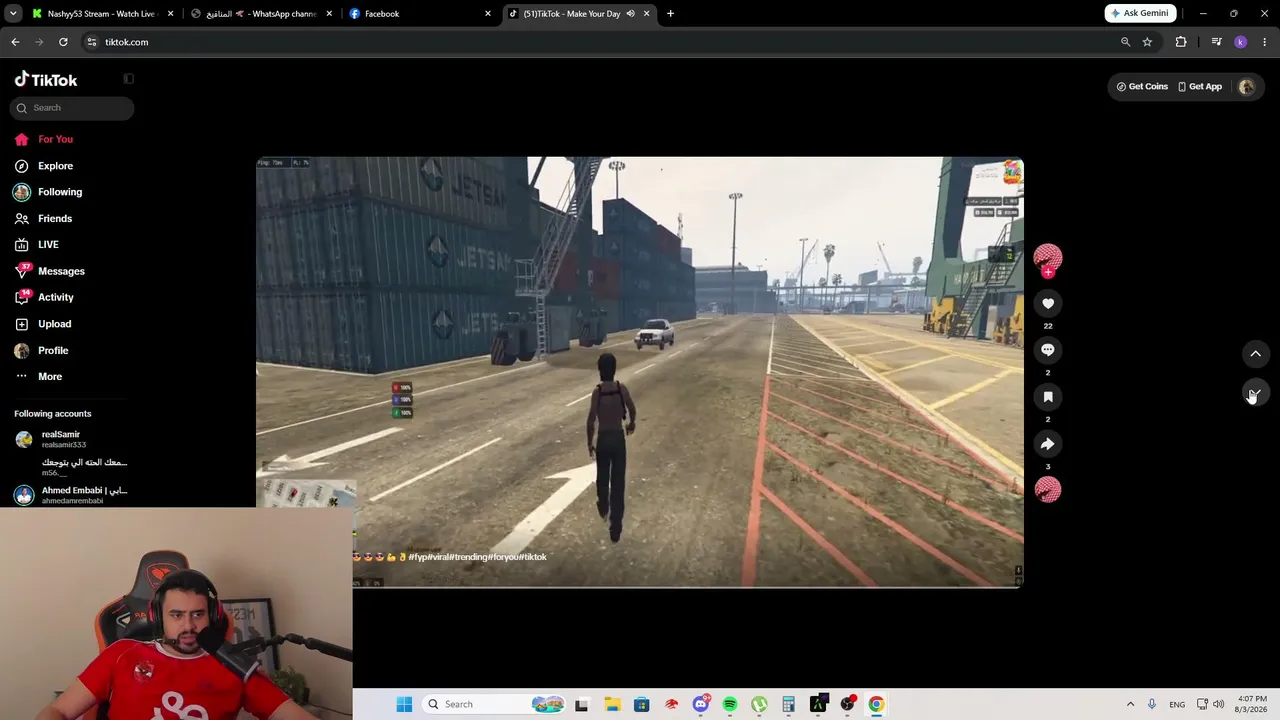Close the Nashyy53 Stream tab
Screen dimensions: 1280x720
click(171, 14)
